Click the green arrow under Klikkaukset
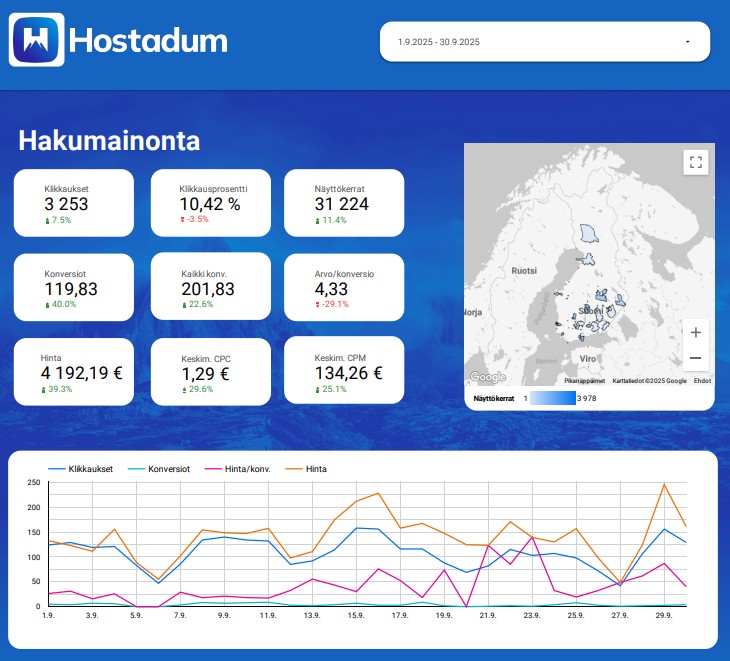The width and height of the screenshot is (730, 661). (47, 220)
